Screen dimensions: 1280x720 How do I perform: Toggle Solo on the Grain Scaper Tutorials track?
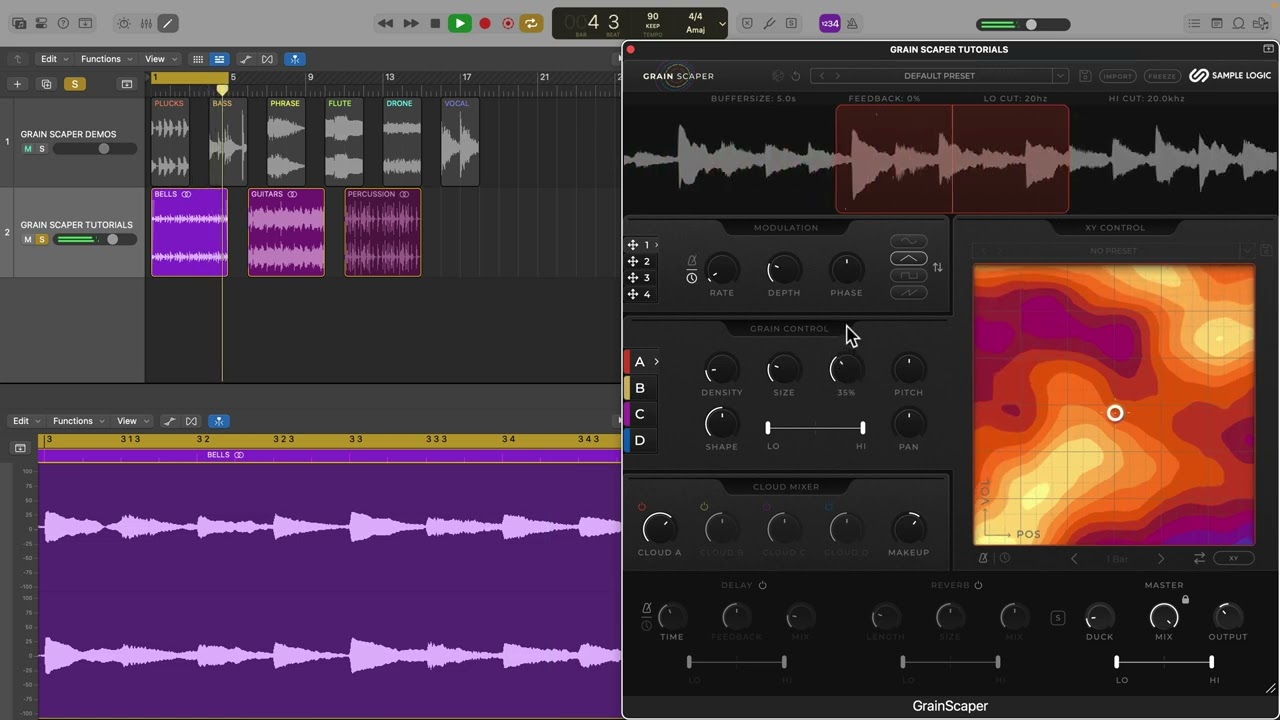point(42,240)
